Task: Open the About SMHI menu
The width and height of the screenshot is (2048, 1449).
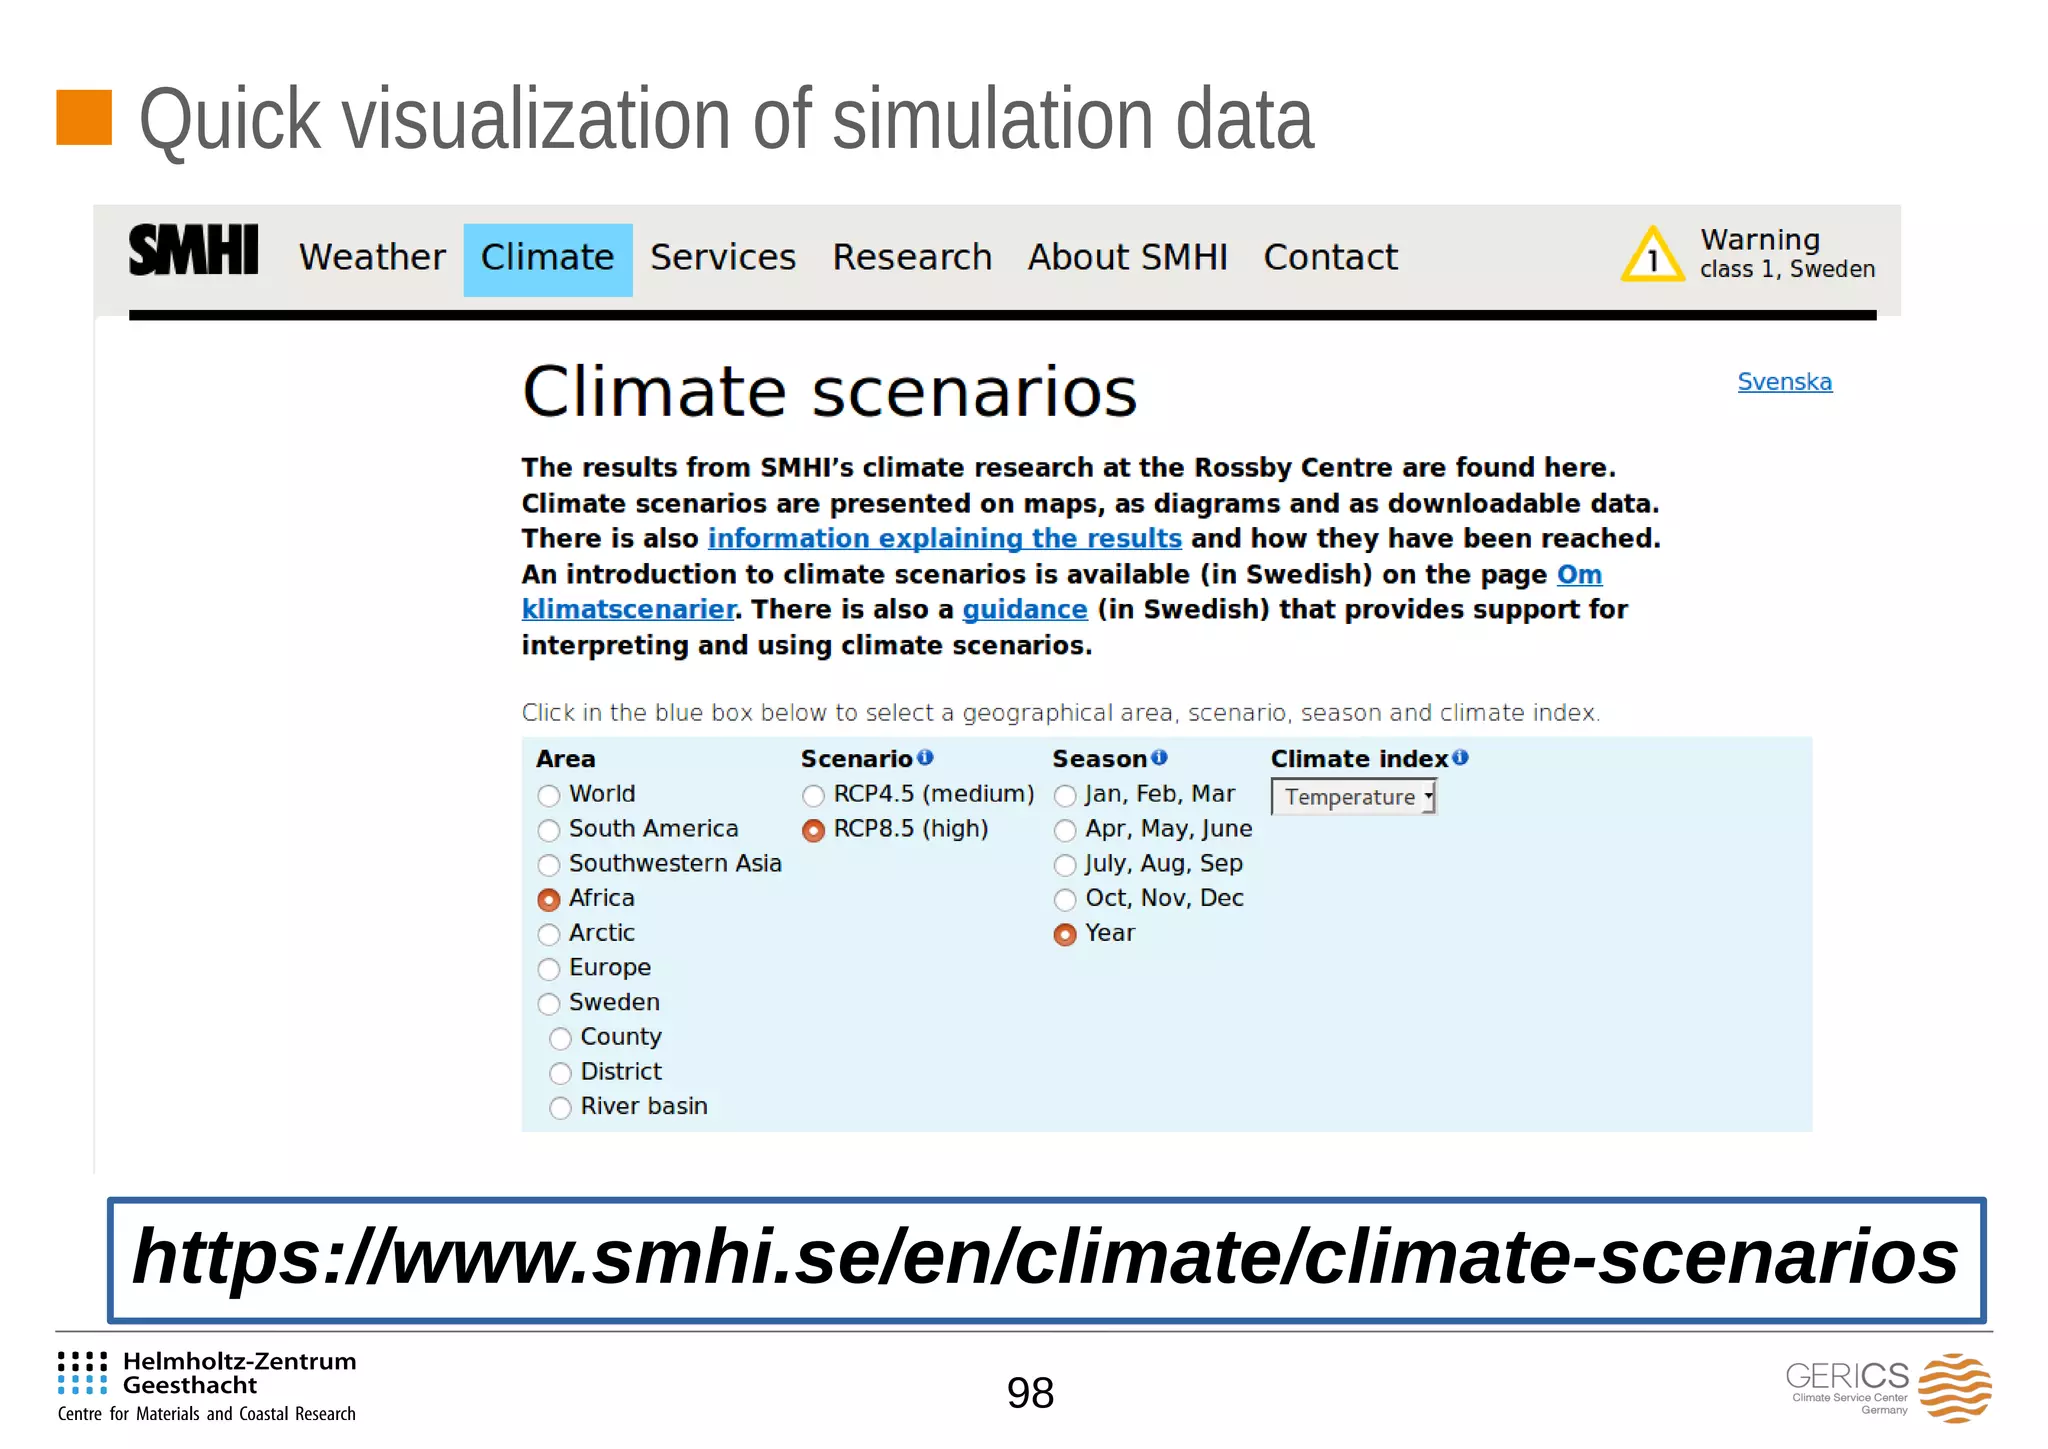Action: (x=1128, y=258)
